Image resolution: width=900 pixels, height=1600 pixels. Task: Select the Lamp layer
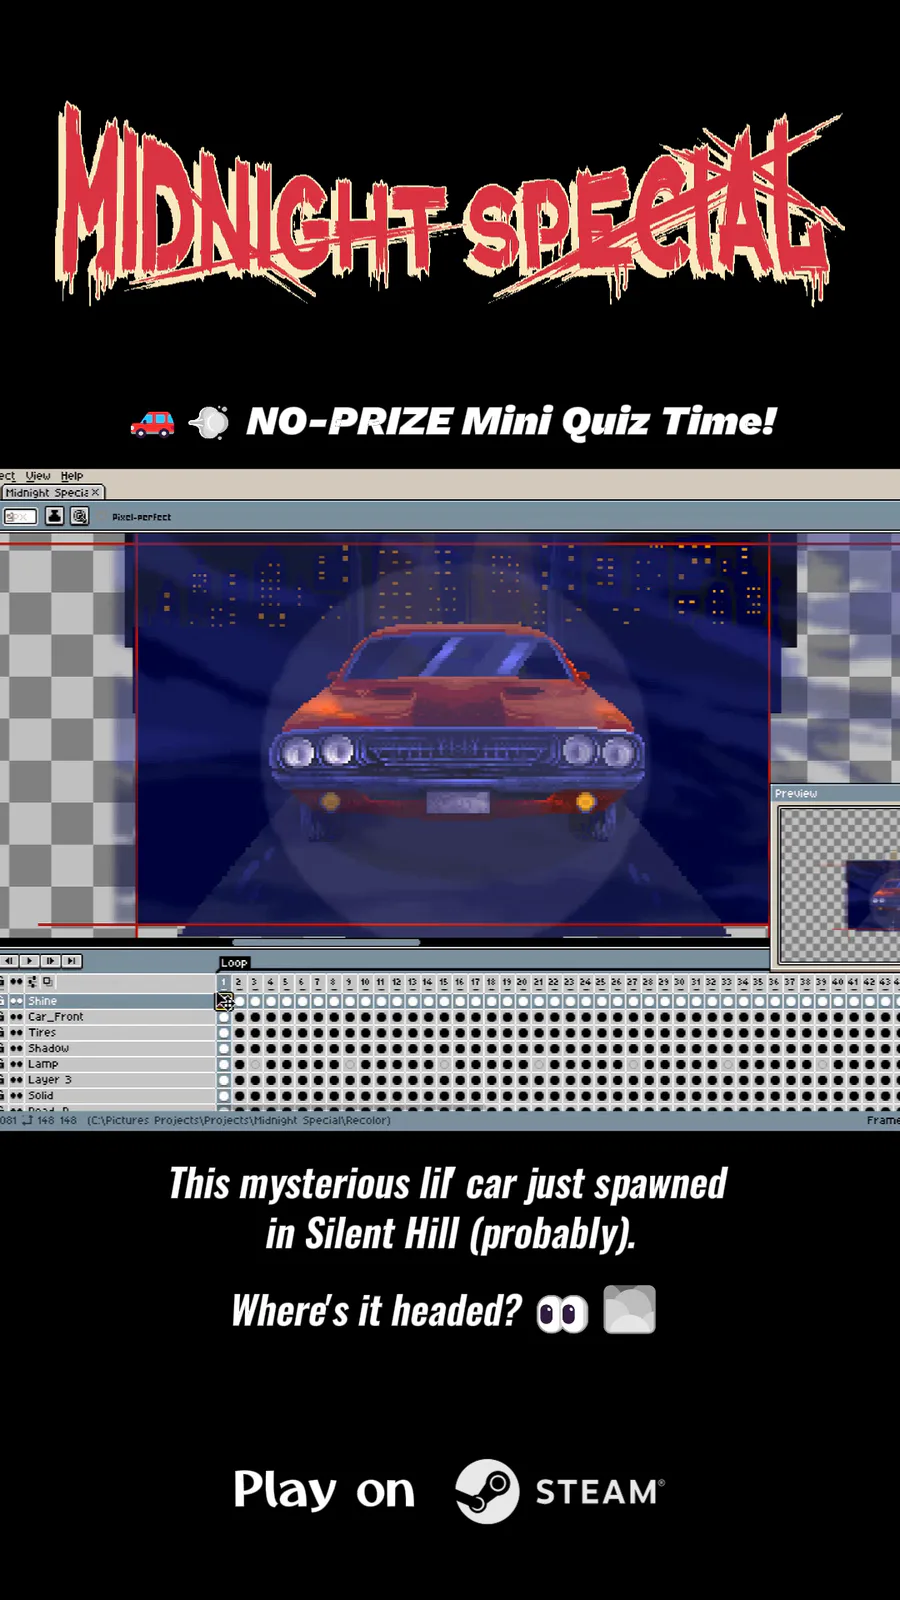tap(120, 1064)
